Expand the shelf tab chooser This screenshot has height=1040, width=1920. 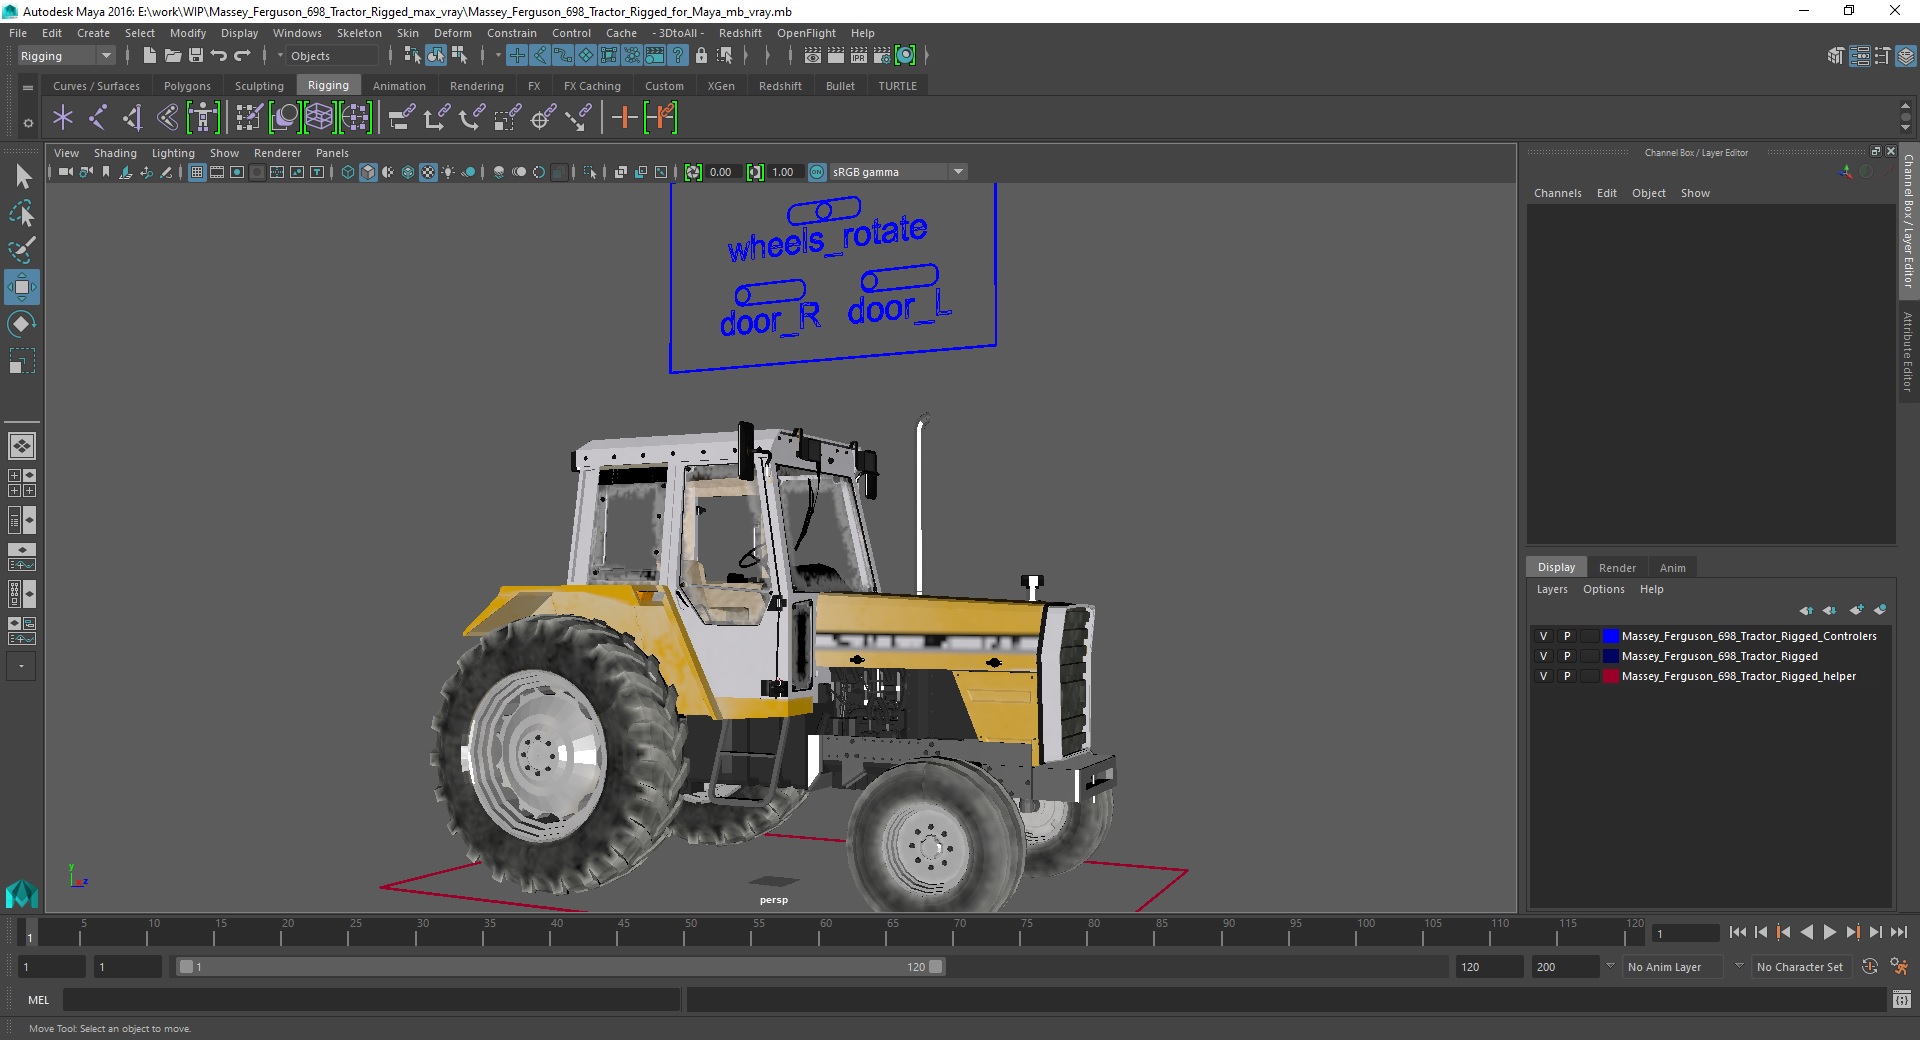[28, 87]
